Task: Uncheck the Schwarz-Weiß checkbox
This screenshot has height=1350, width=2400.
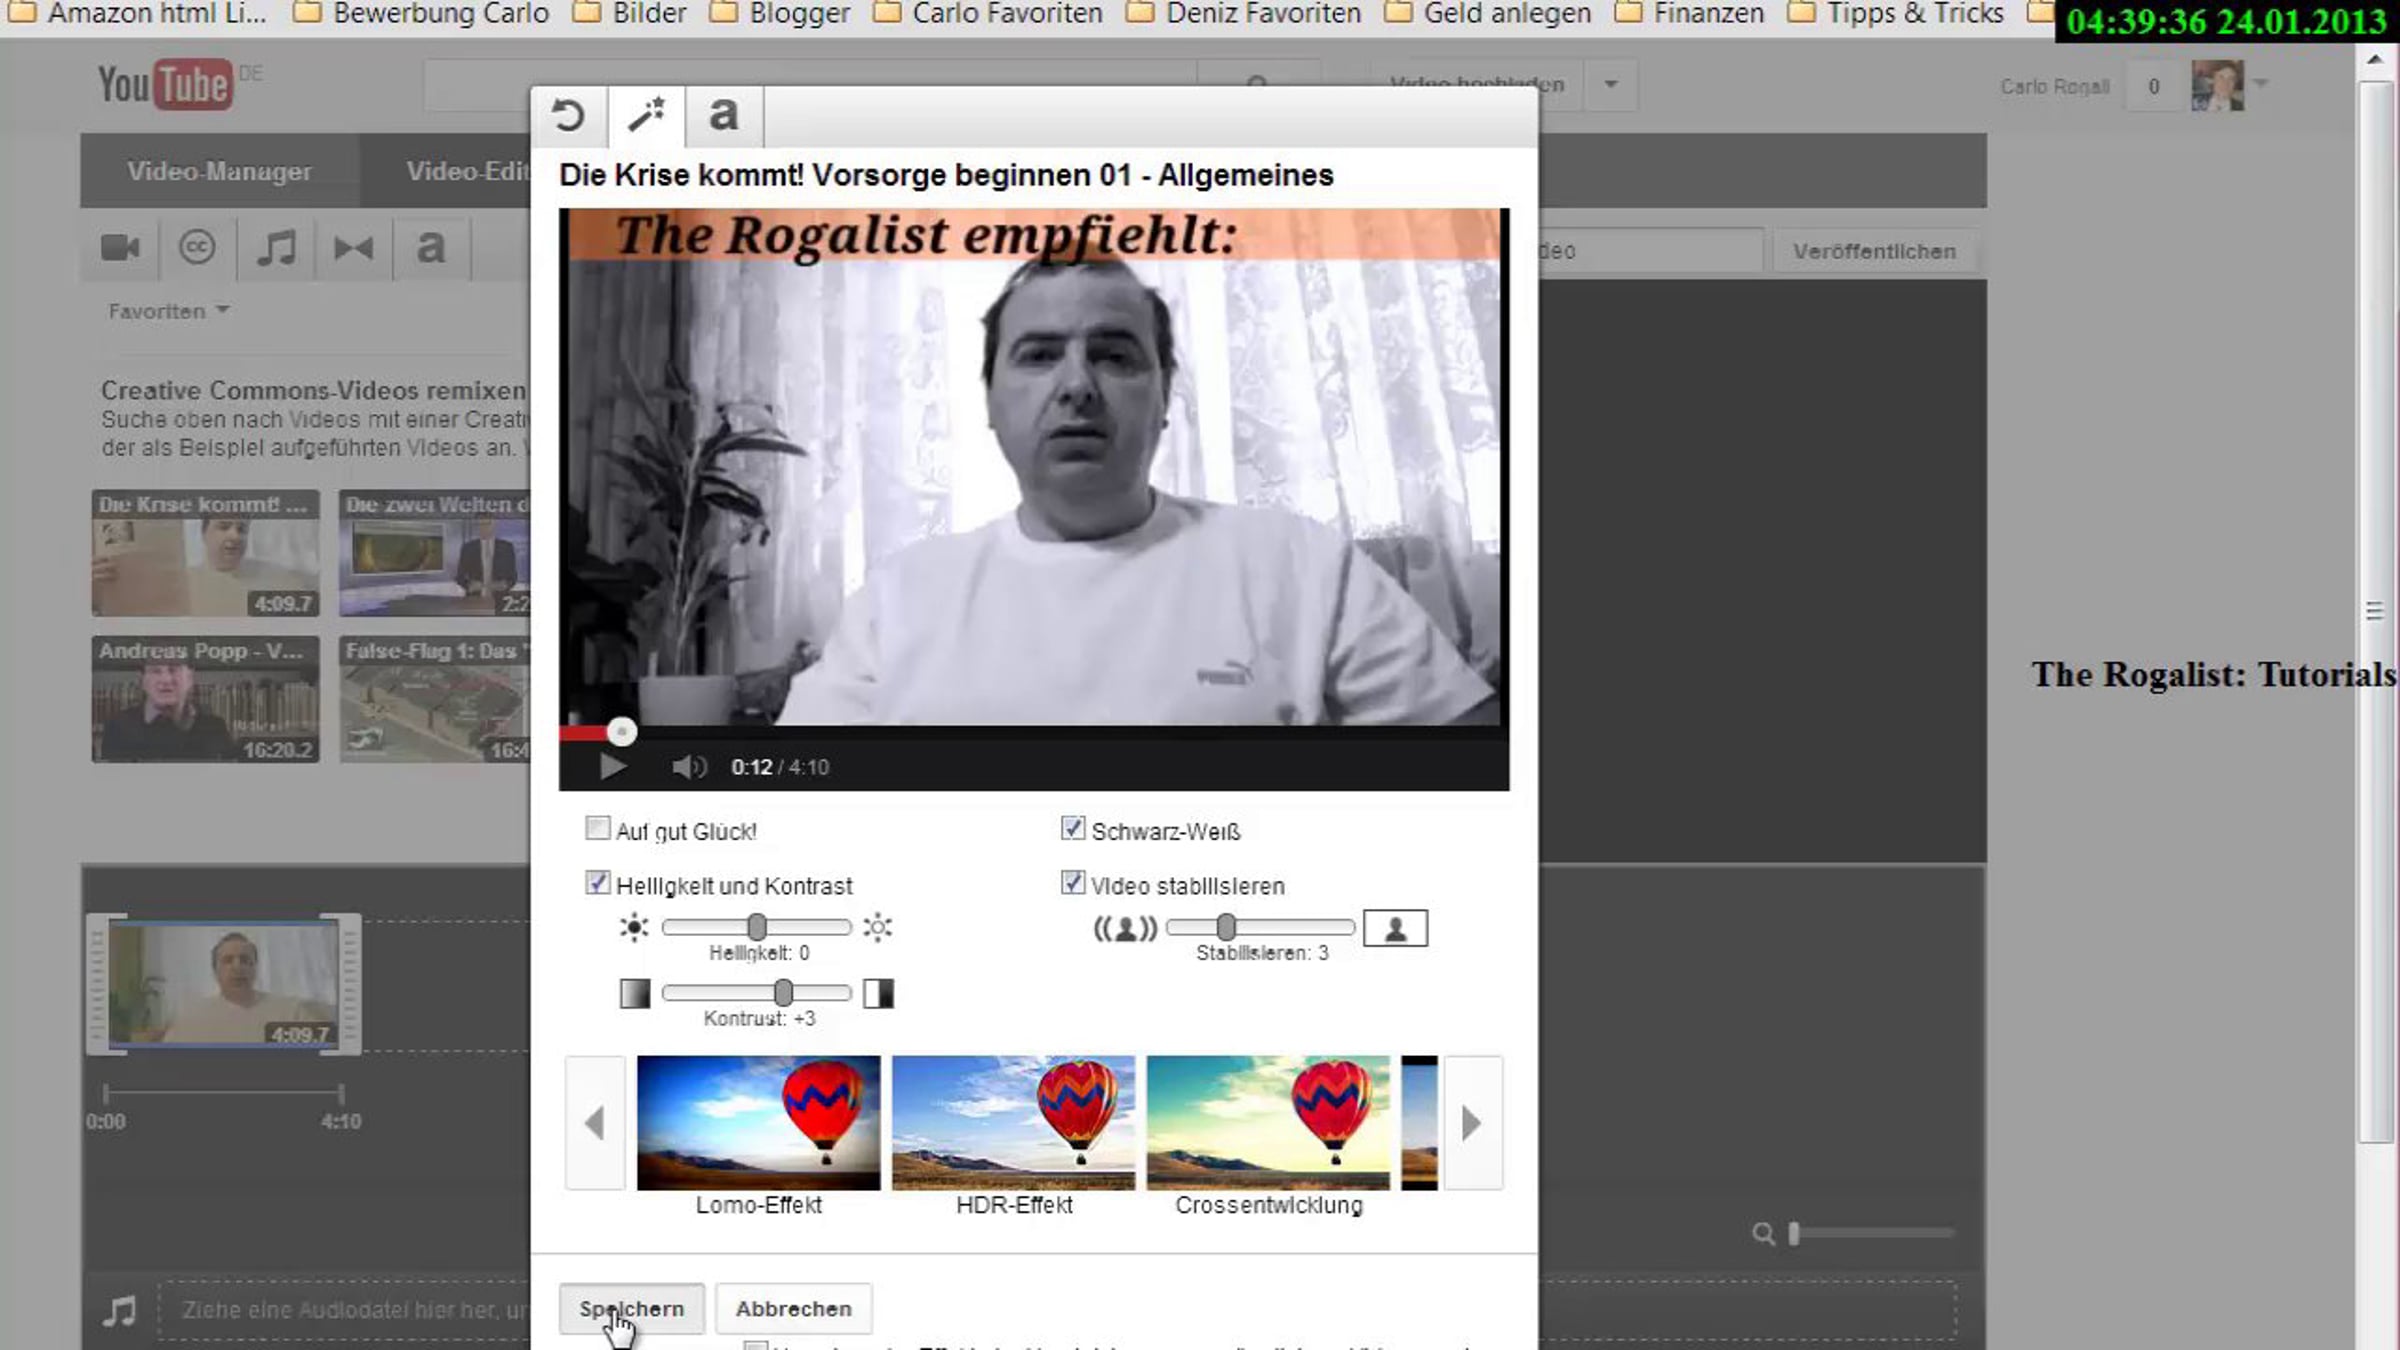Action: click(1073, 829)
